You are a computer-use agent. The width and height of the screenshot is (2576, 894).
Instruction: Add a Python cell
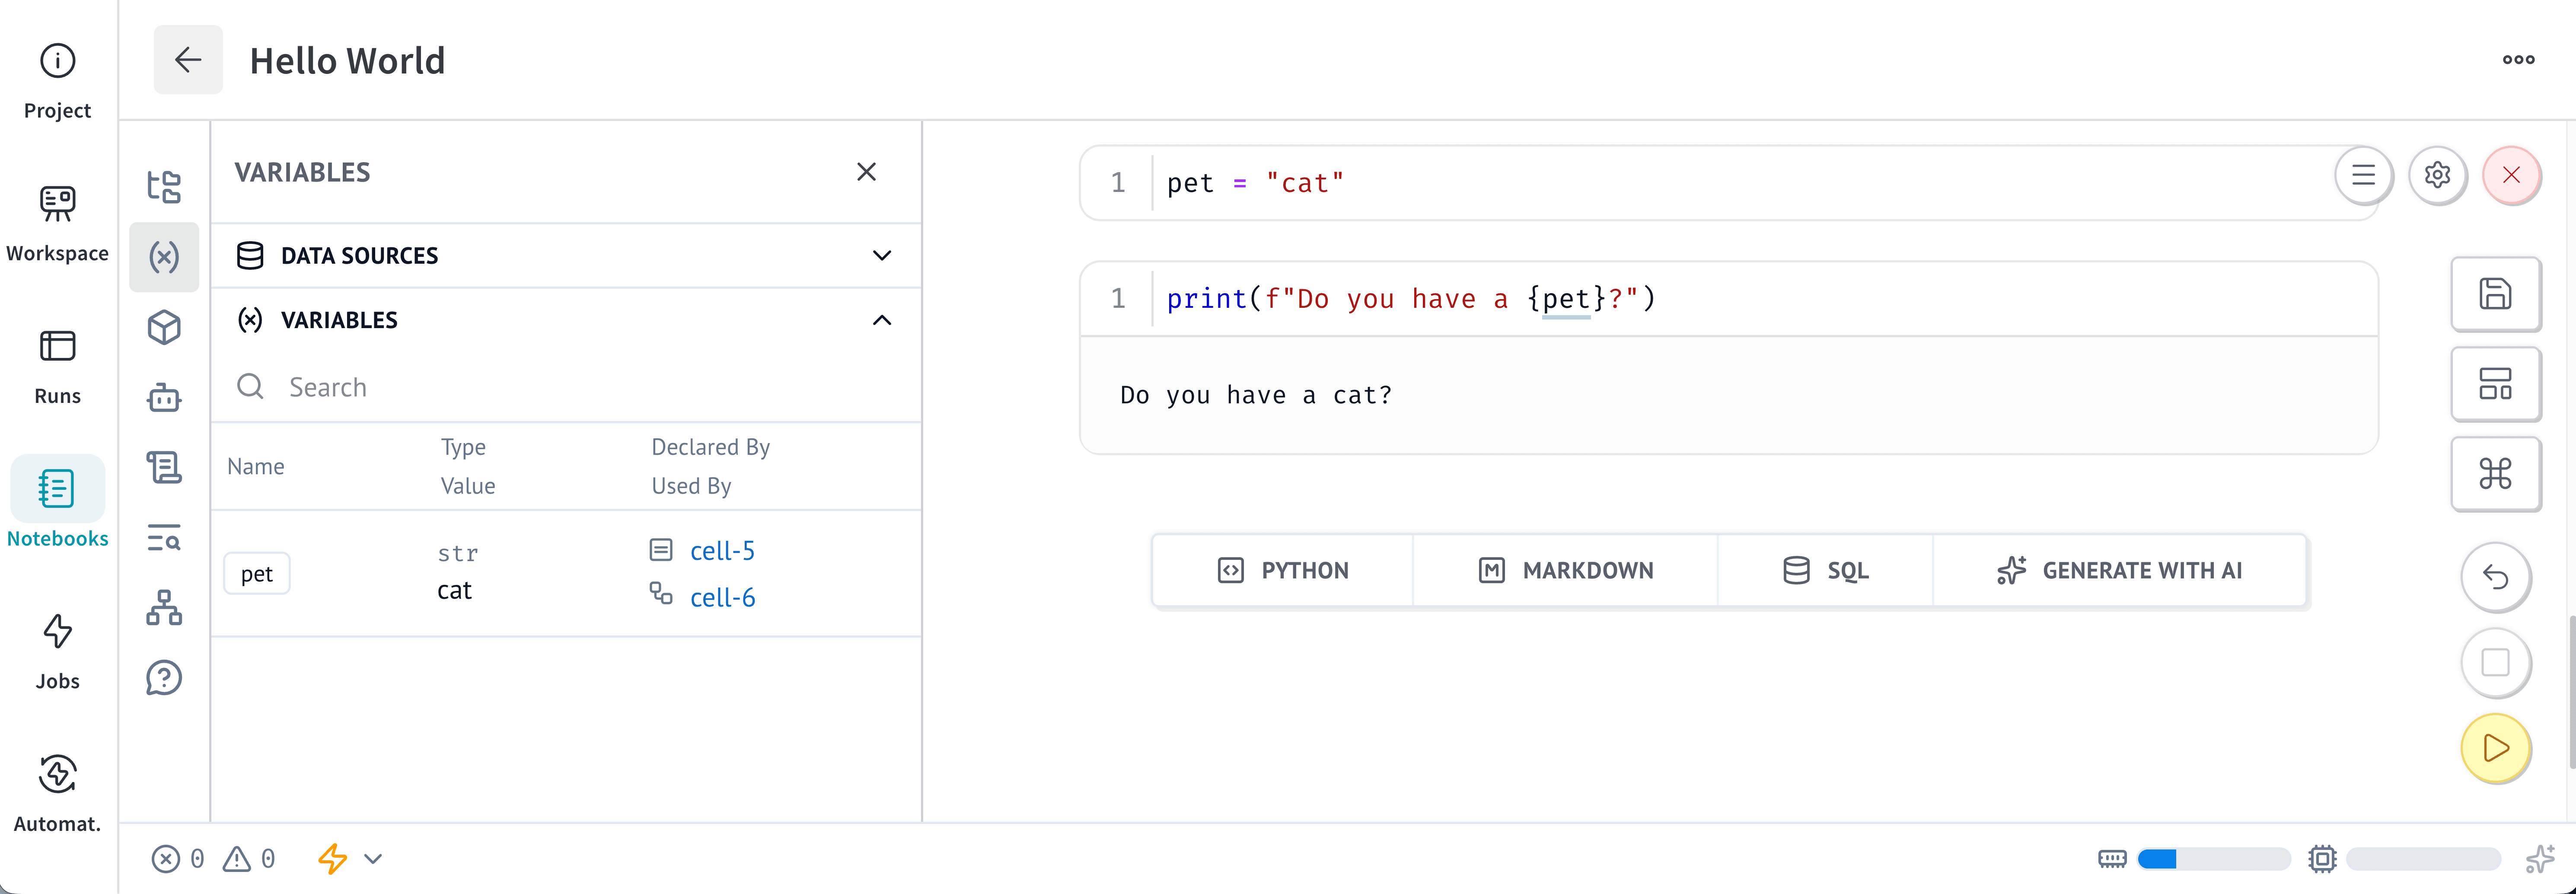pos(1283,571)
